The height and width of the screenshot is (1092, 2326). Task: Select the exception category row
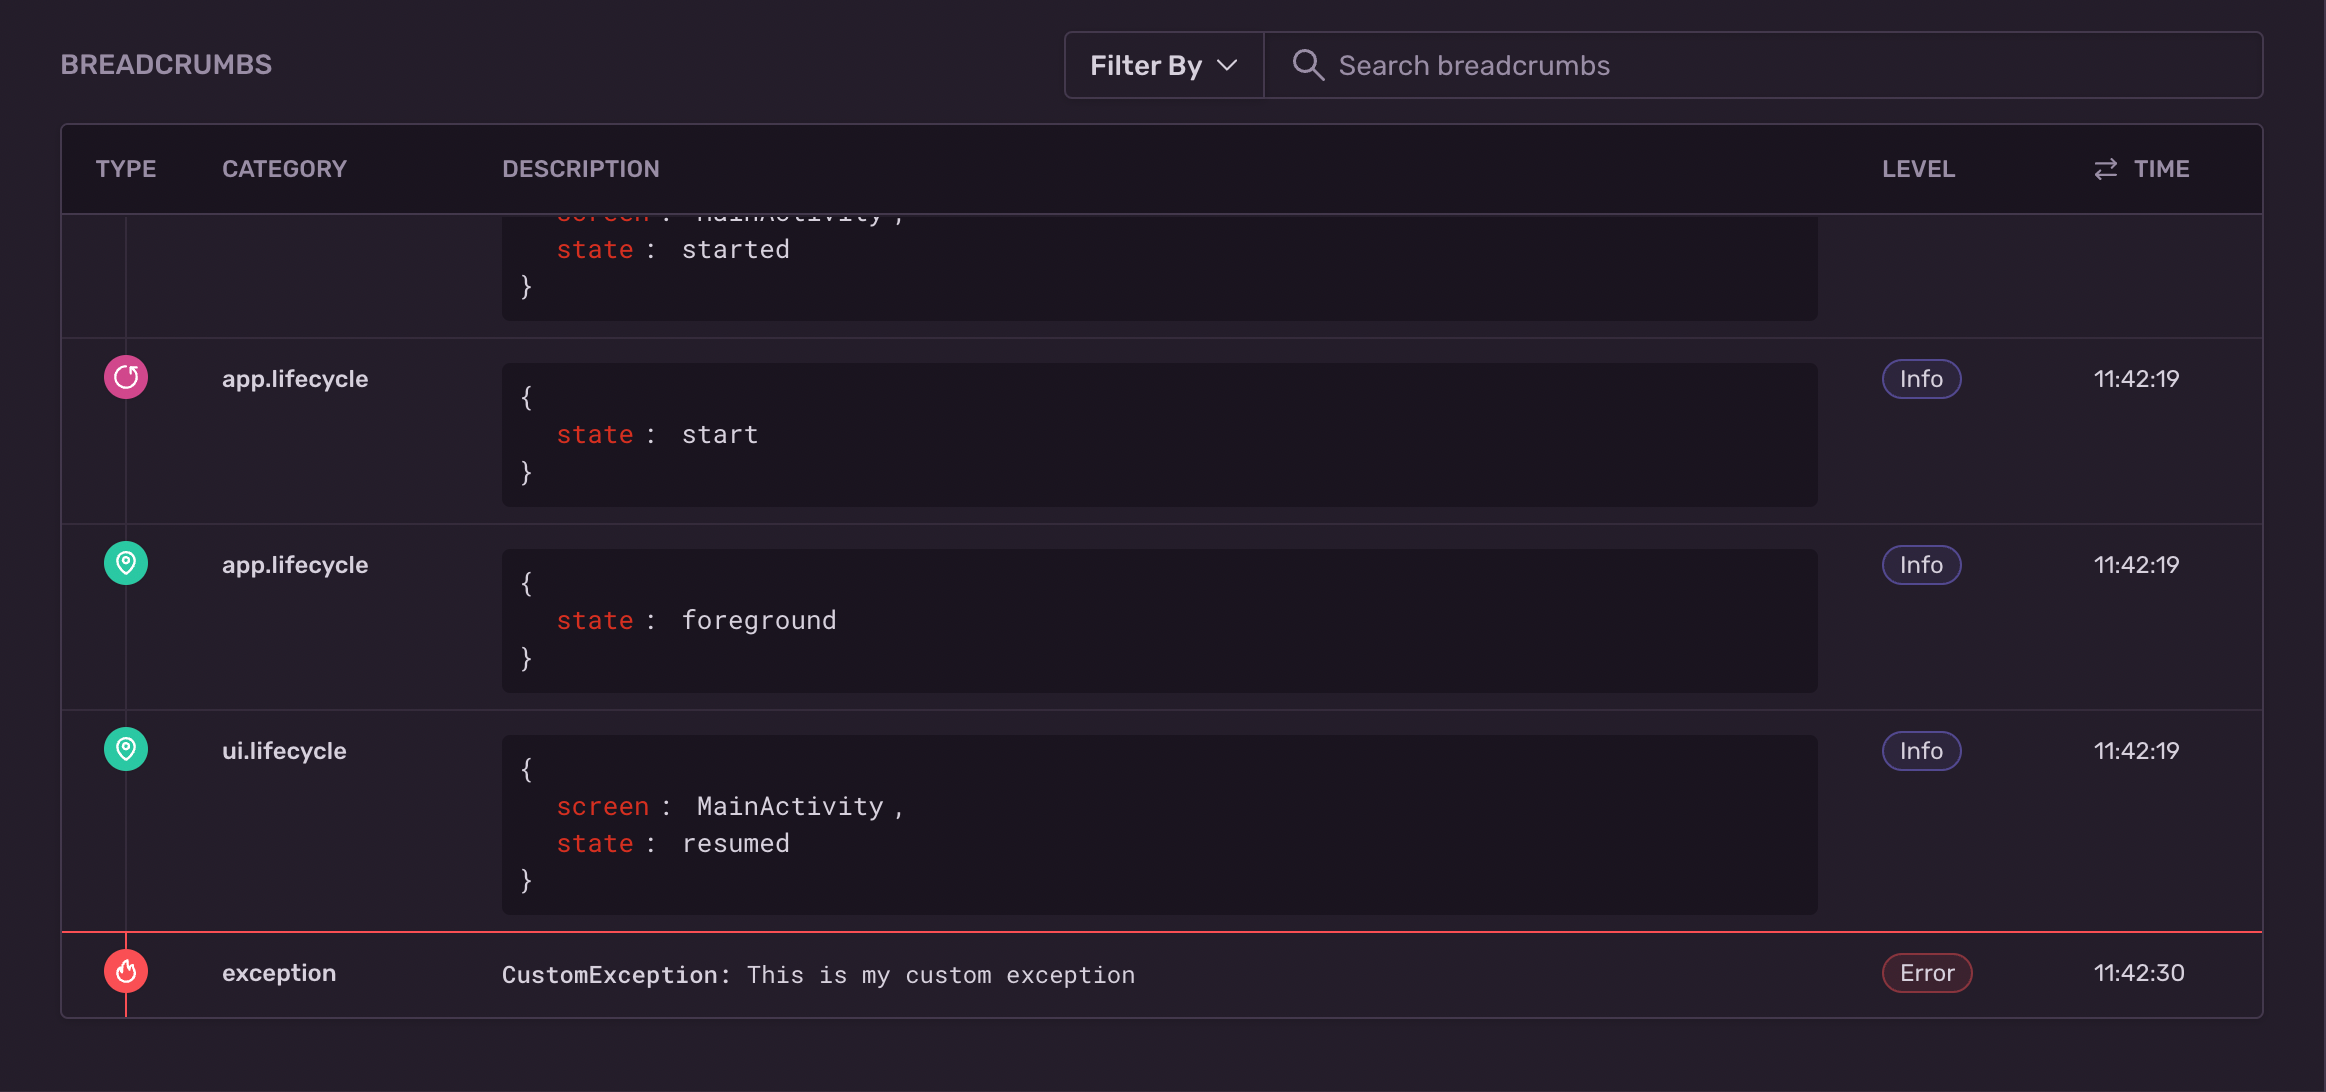pyautogui.click(x=279, y=973)
